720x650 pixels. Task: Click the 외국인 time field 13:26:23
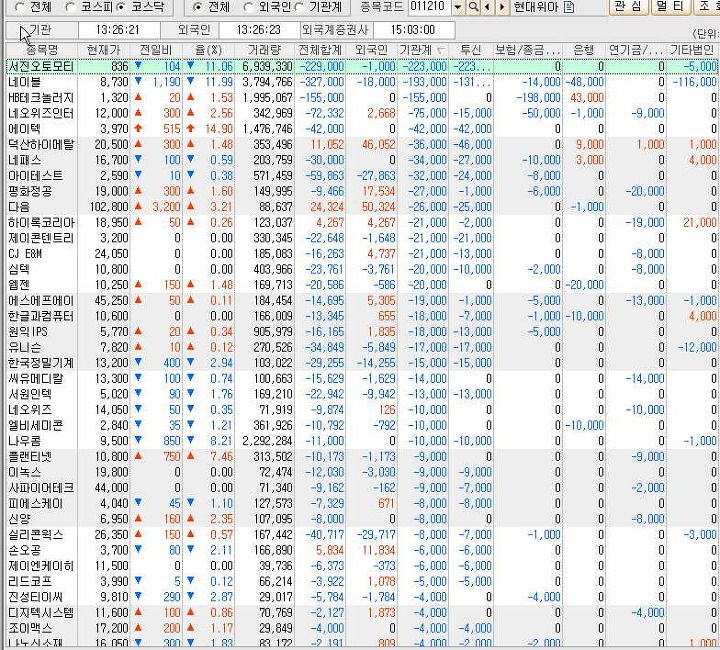click(259, 30)
